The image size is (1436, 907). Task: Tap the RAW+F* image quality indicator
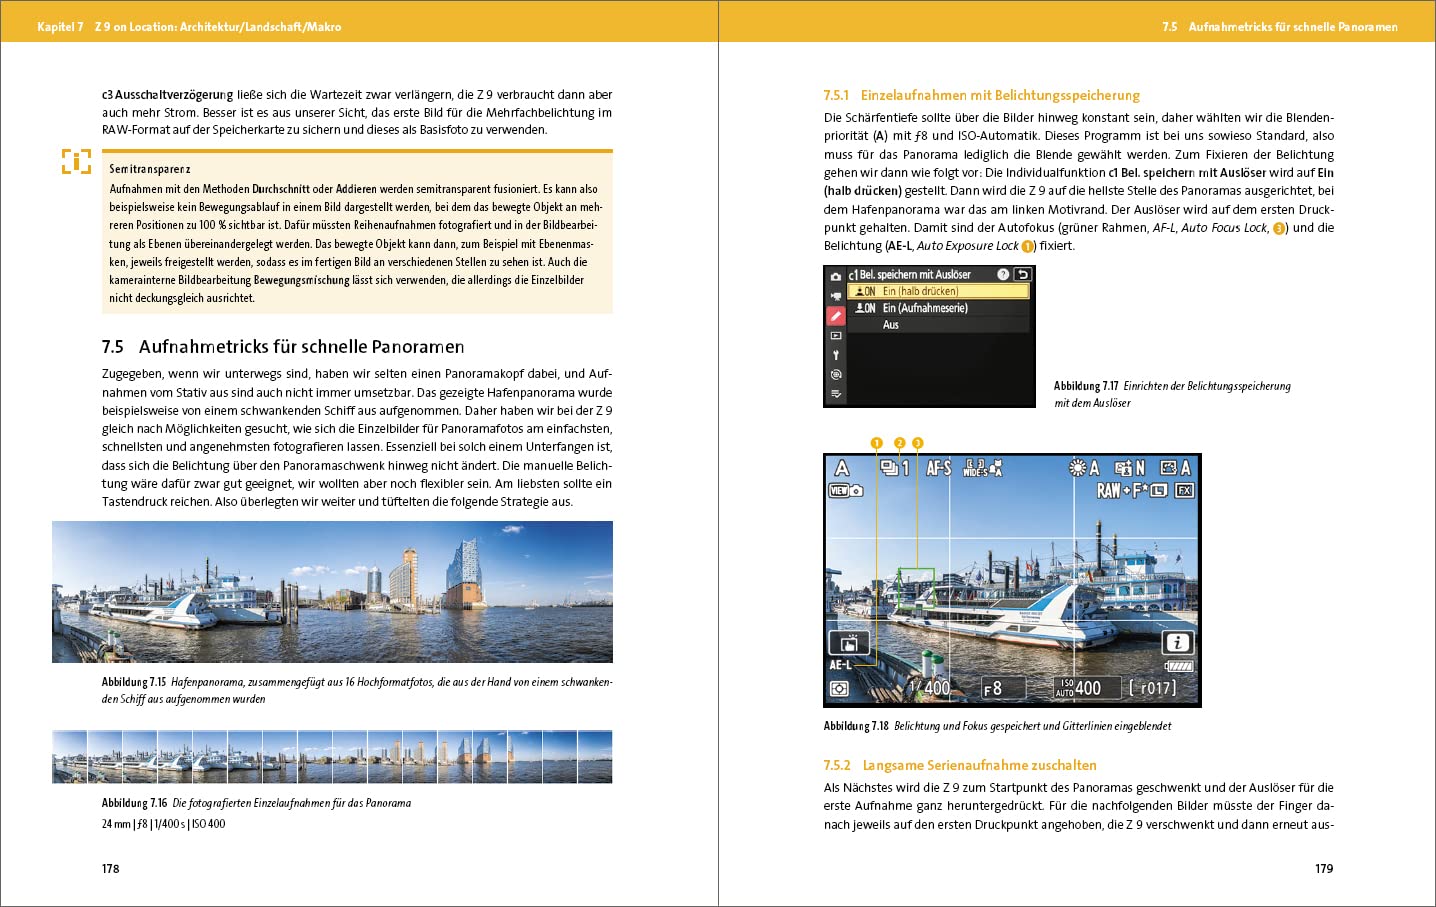click(1121, 491)
